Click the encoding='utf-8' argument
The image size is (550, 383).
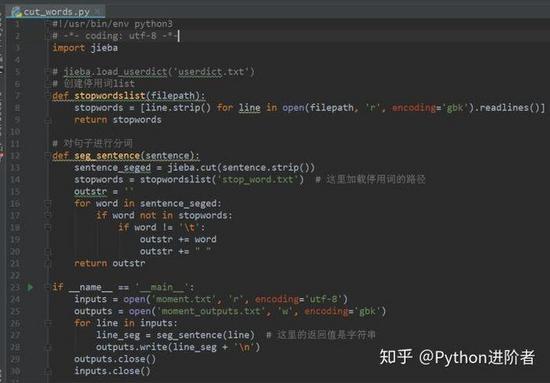point(299,299)
